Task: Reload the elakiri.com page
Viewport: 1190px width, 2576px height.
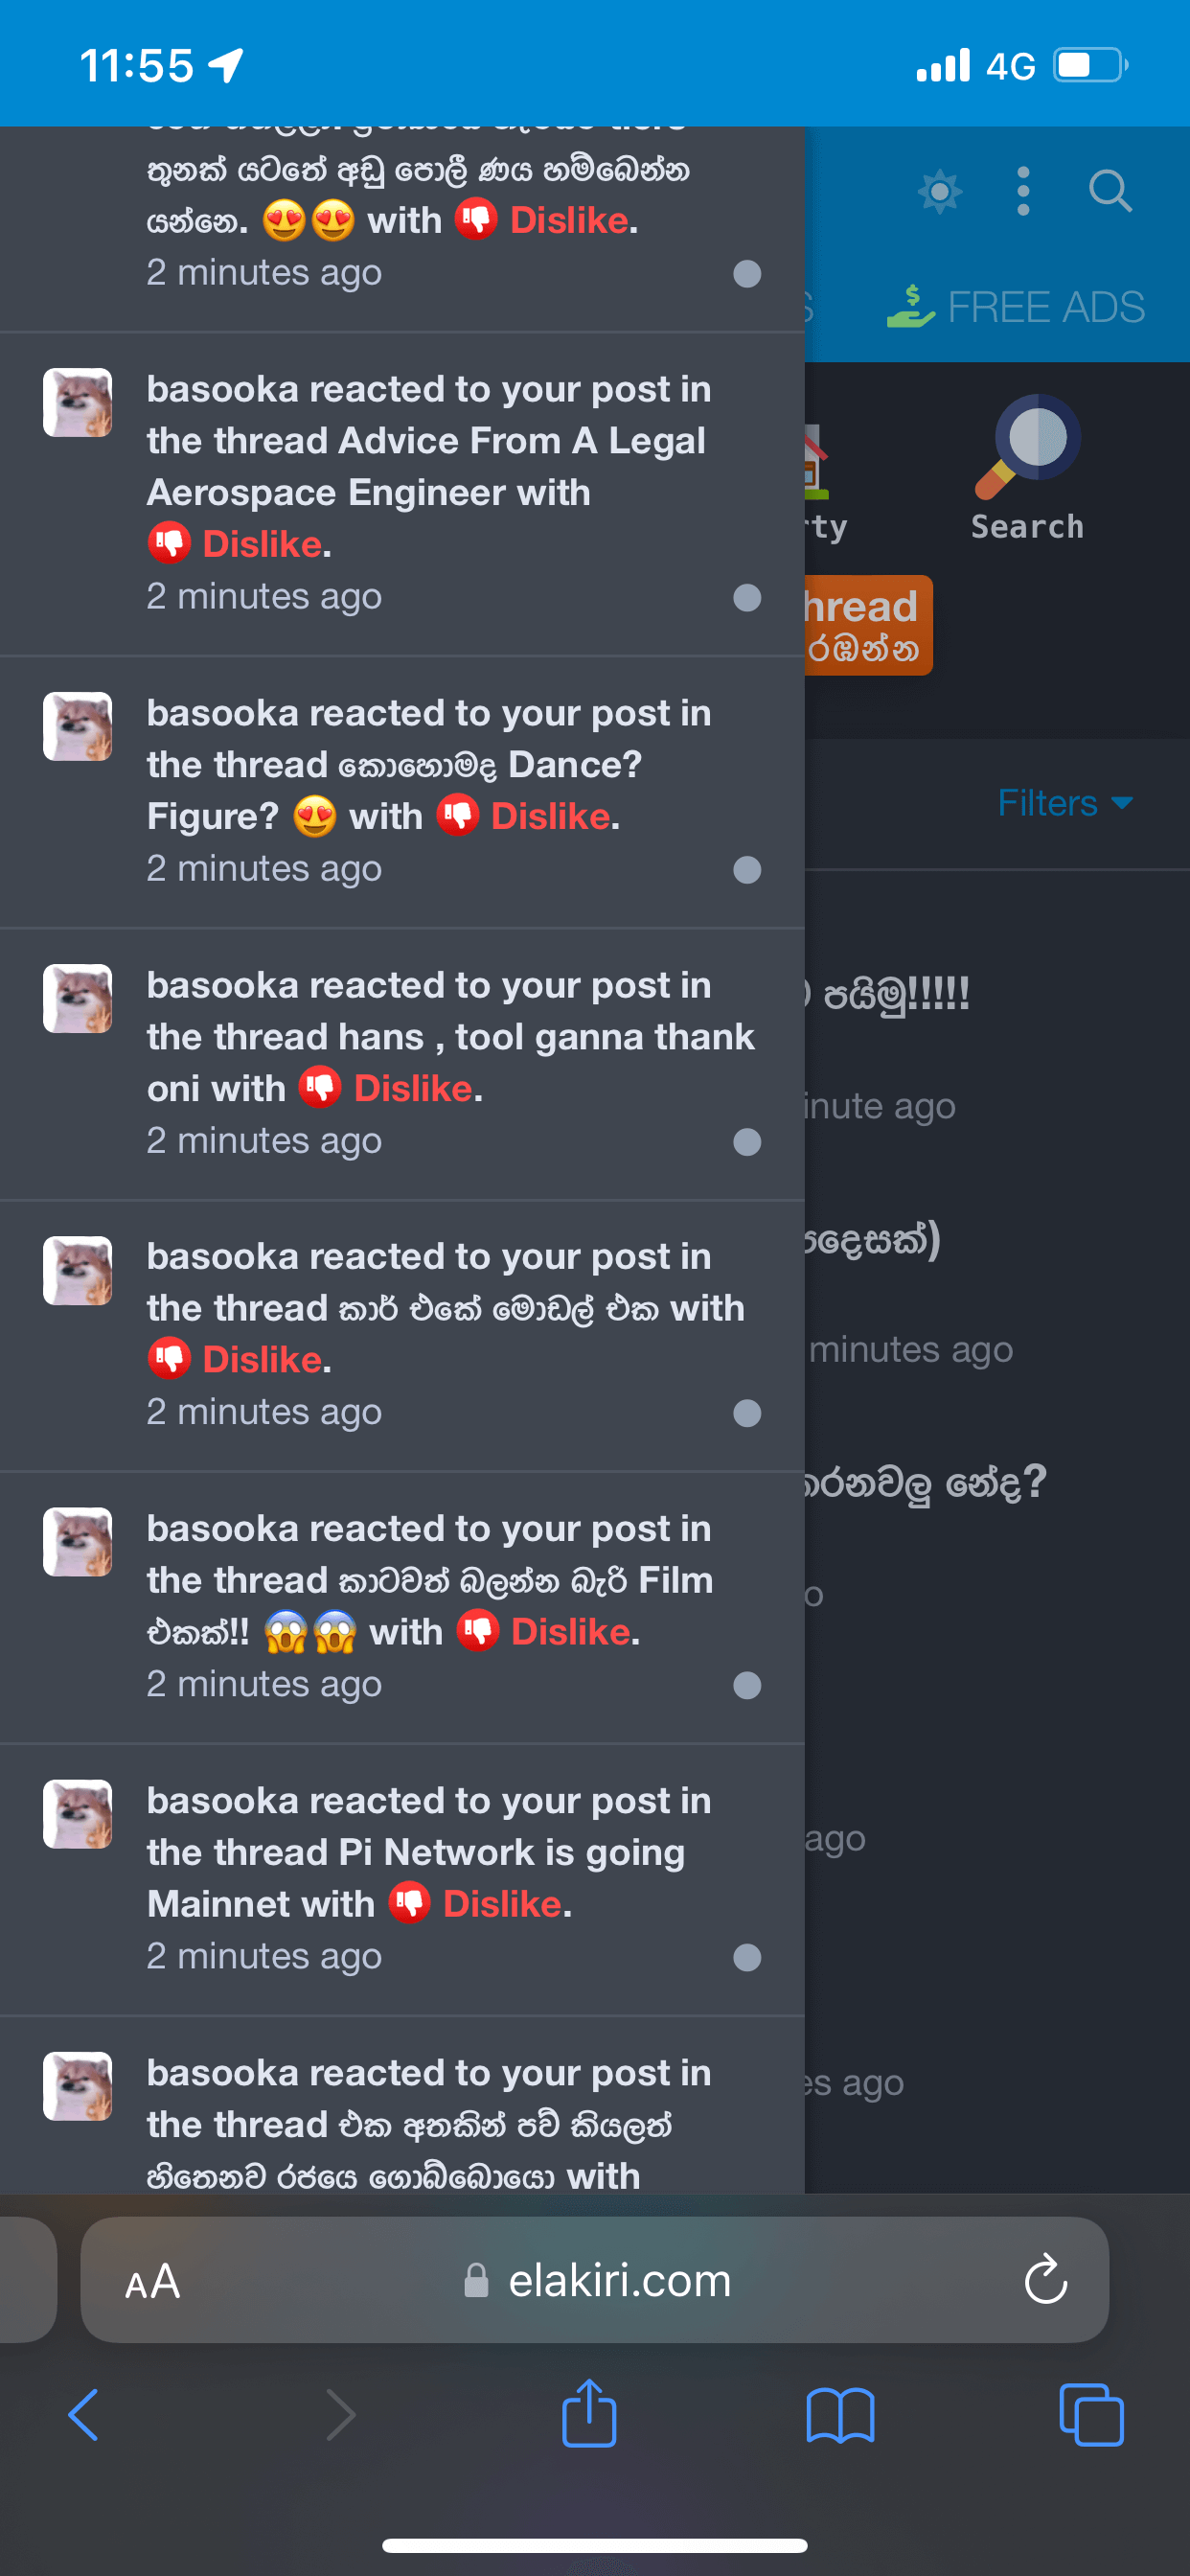Action: 1046,2280
